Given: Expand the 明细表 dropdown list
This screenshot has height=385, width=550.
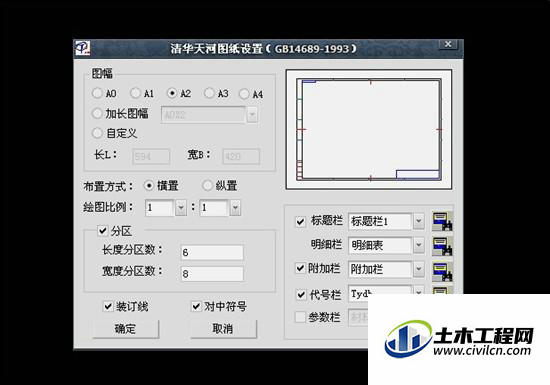Looking at the screenshot, I should pos(418,245).
